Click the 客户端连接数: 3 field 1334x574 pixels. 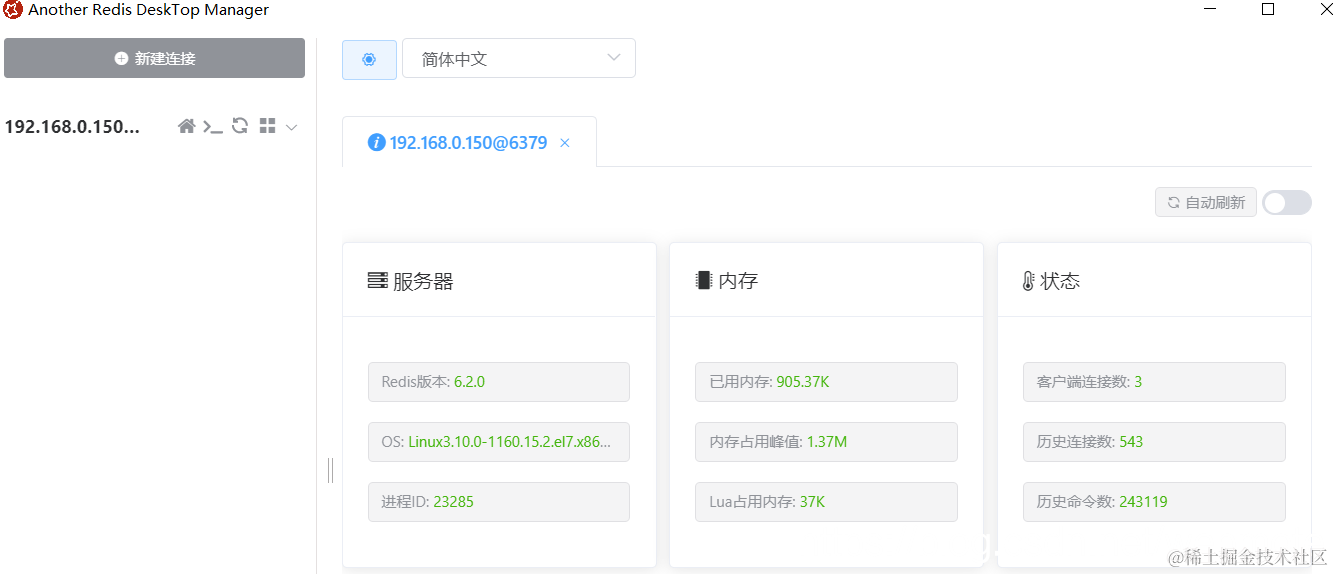1154,382
